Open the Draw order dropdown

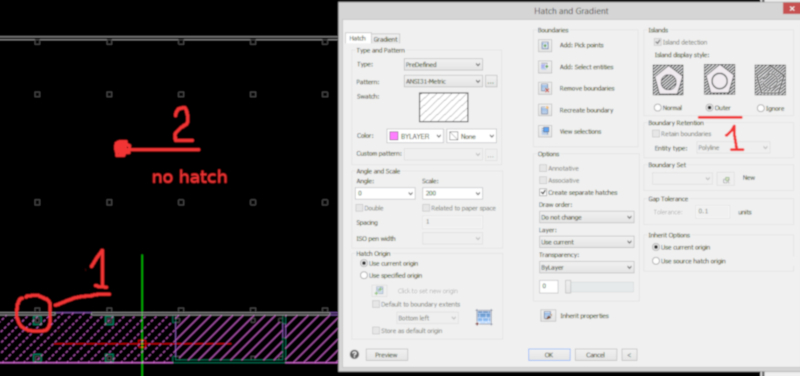pyautogui.click(x=586, y=217)
